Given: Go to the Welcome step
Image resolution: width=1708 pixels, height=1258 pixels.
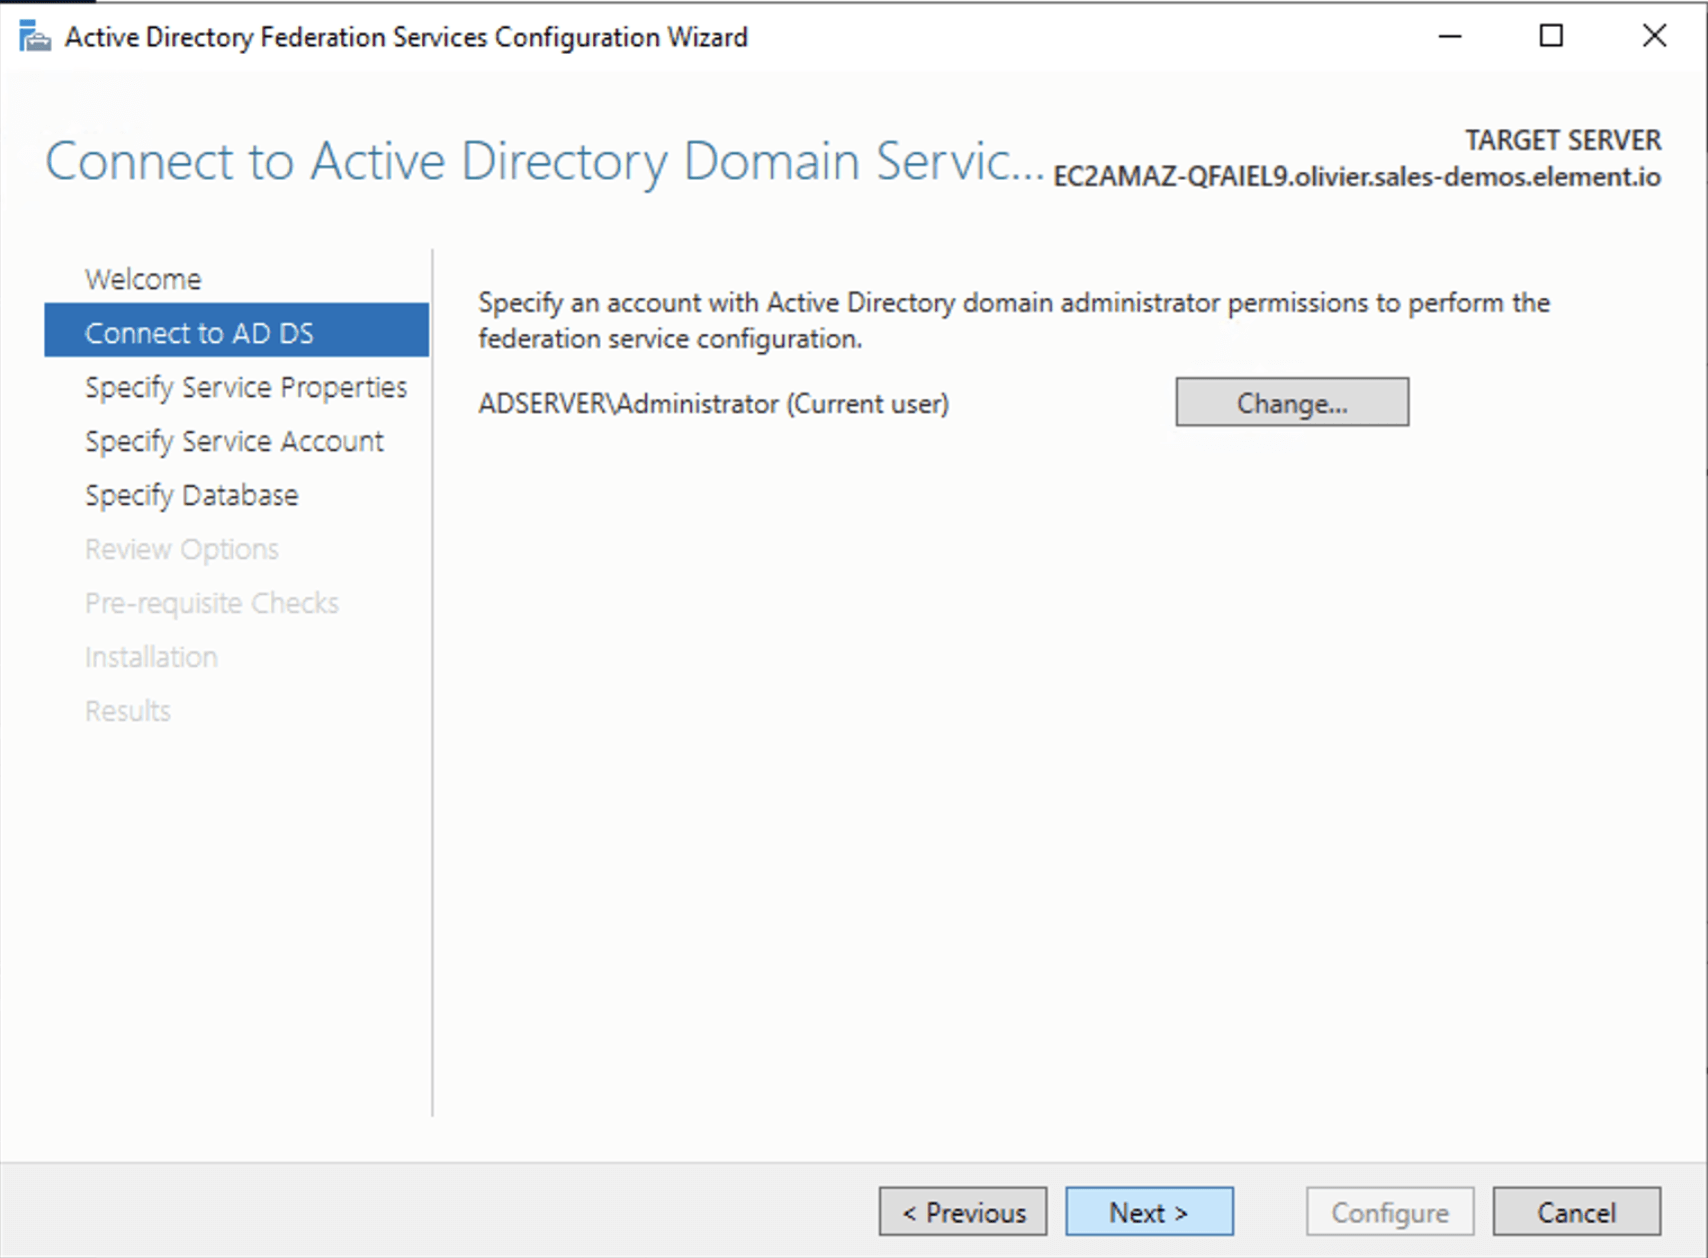Looking at the screenshot, I should pos(143,279).
